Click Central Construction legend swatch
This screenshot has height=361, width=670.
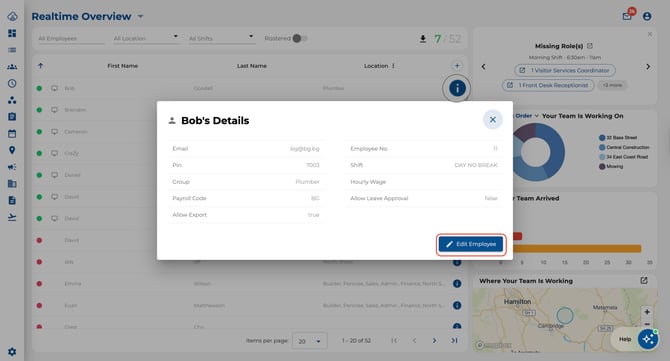point(602,147)
